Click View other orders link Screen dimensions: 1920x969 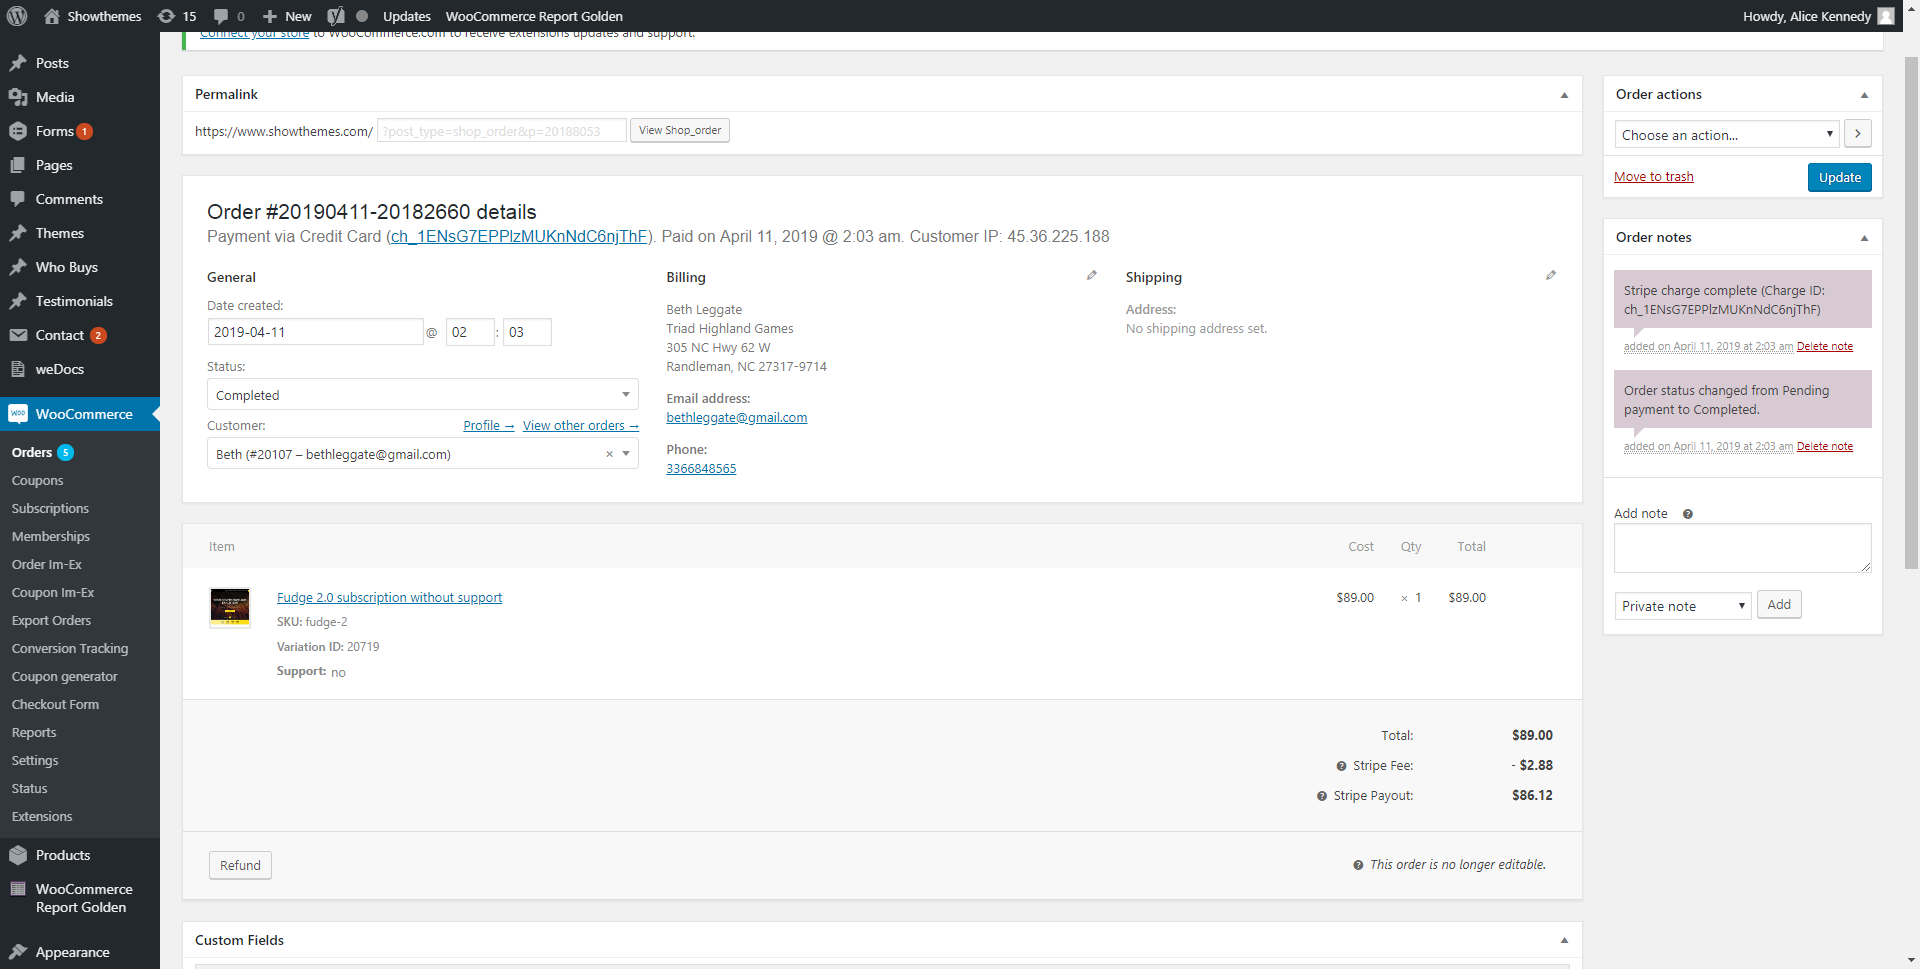tap(580, 426)
